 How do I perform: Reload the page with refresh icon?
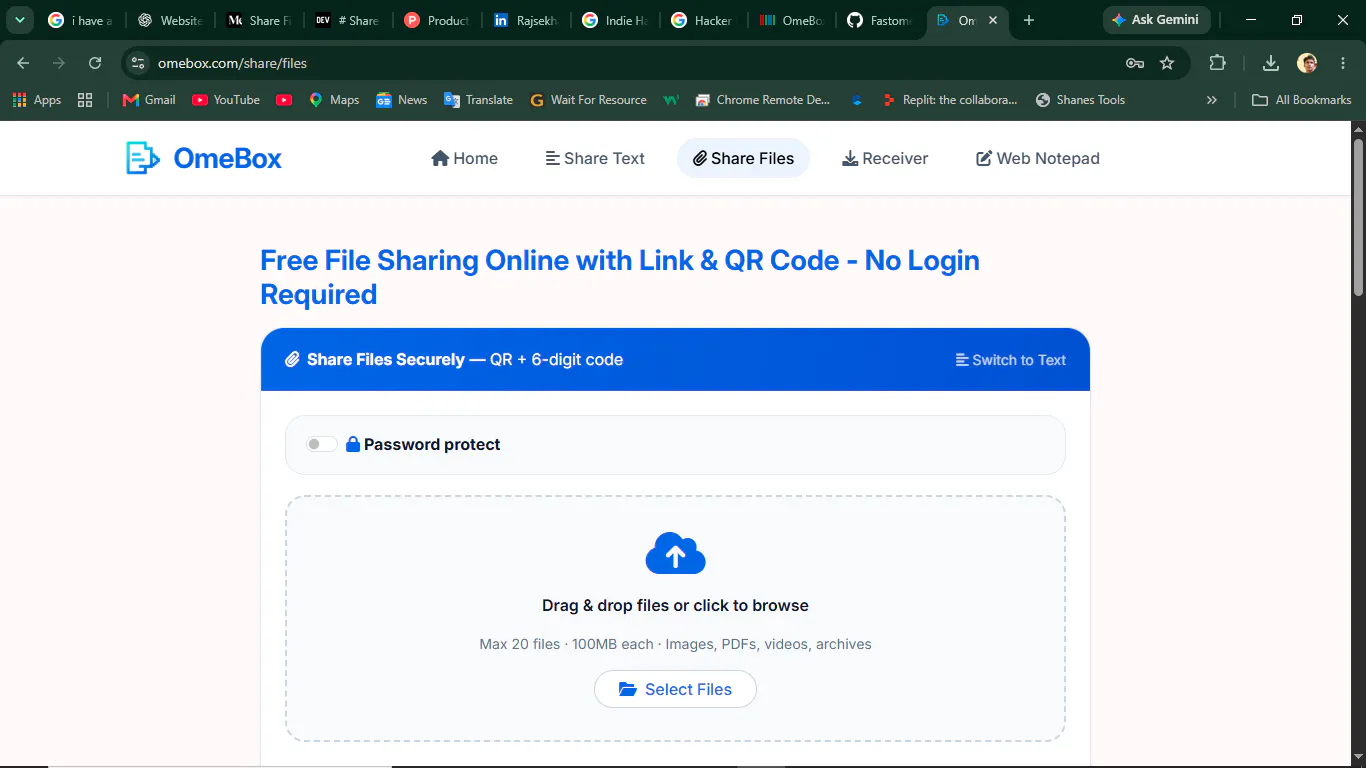[x=95, y=63]
